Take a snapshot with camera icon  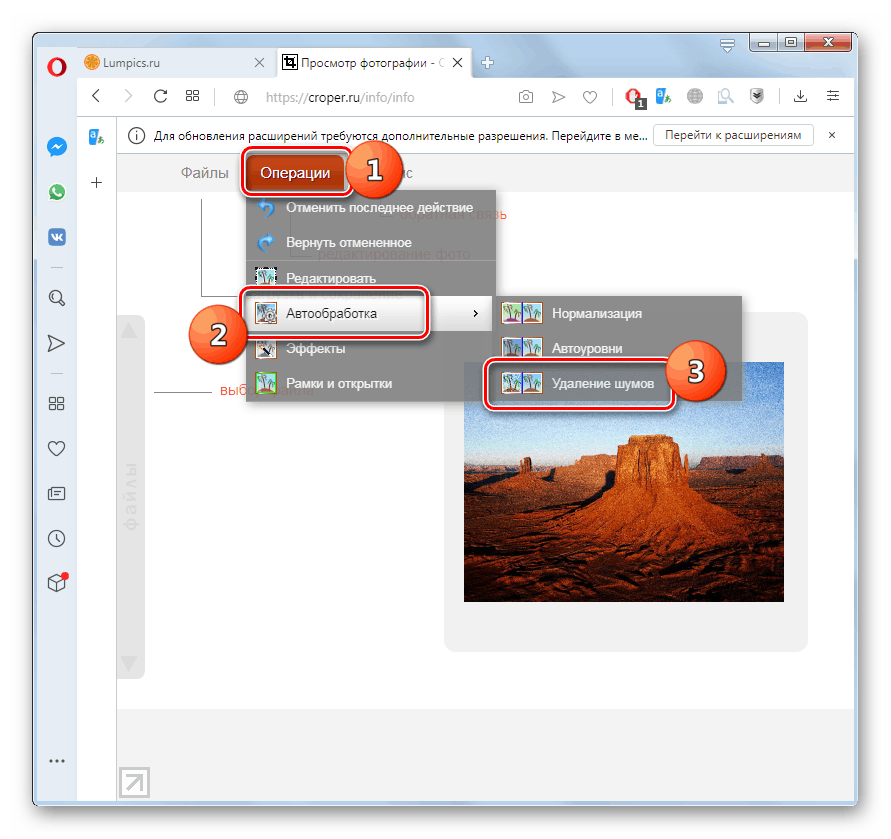526,97
